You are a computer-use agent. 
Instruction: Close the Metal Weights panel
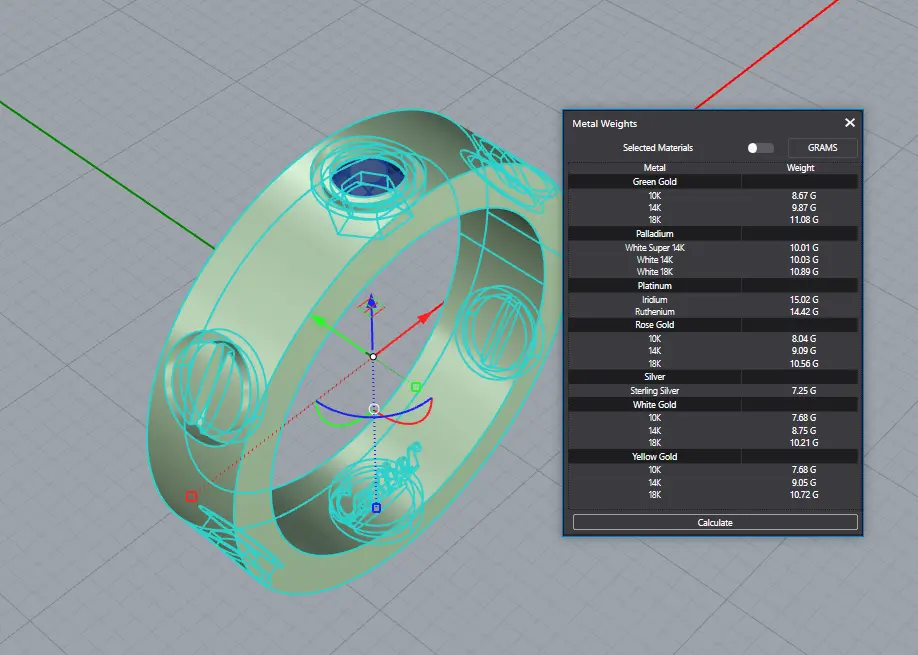tap(850, 123)
